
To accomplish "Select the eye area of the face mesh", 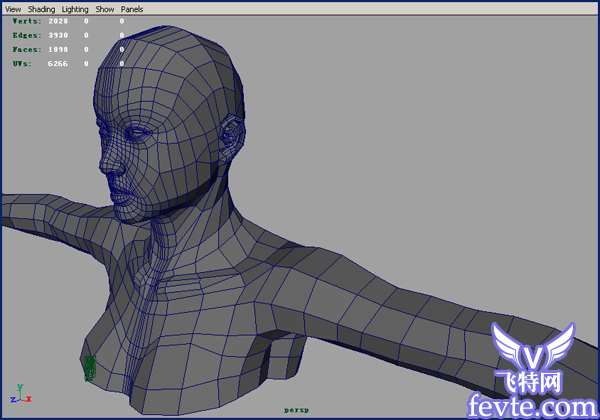I will (138, 133).
